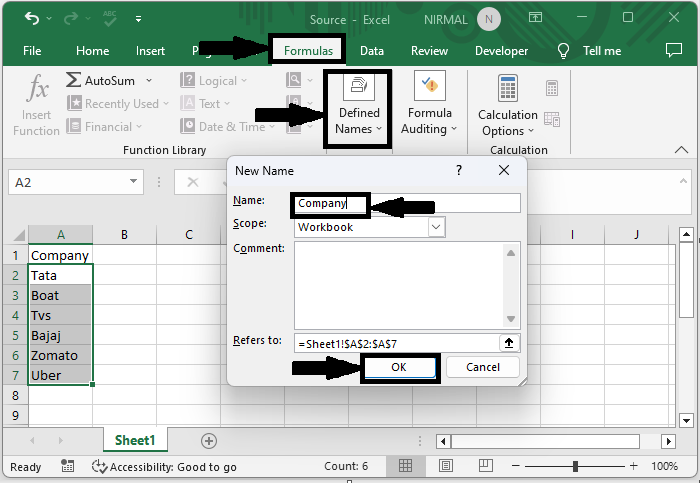This screenshot has height=483, width=700.
Task: Expand the AutoSum dropdown arrow
Action: [149, 81]
